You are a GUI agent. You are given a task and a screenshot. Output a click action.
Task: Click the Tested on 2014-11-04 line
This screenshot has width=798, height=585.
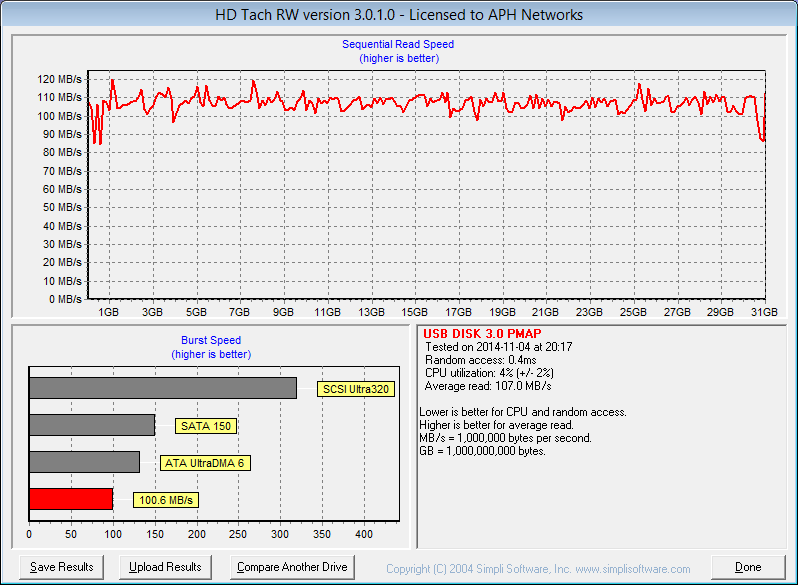pos(499,347)
